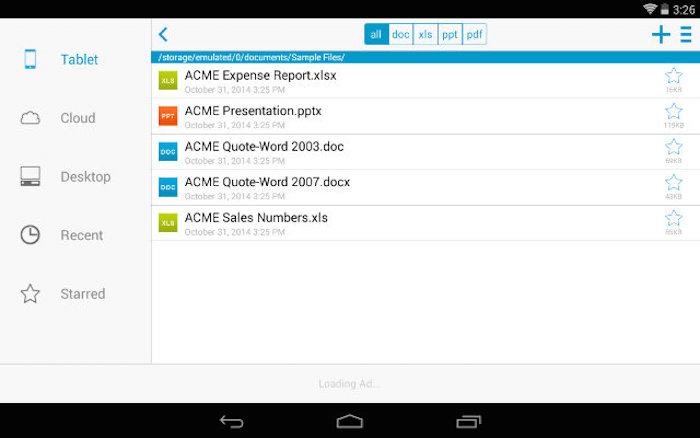Tap the storage path bar for Sample Files
Screen dimensions: 700x438
[x=425, y=57]
